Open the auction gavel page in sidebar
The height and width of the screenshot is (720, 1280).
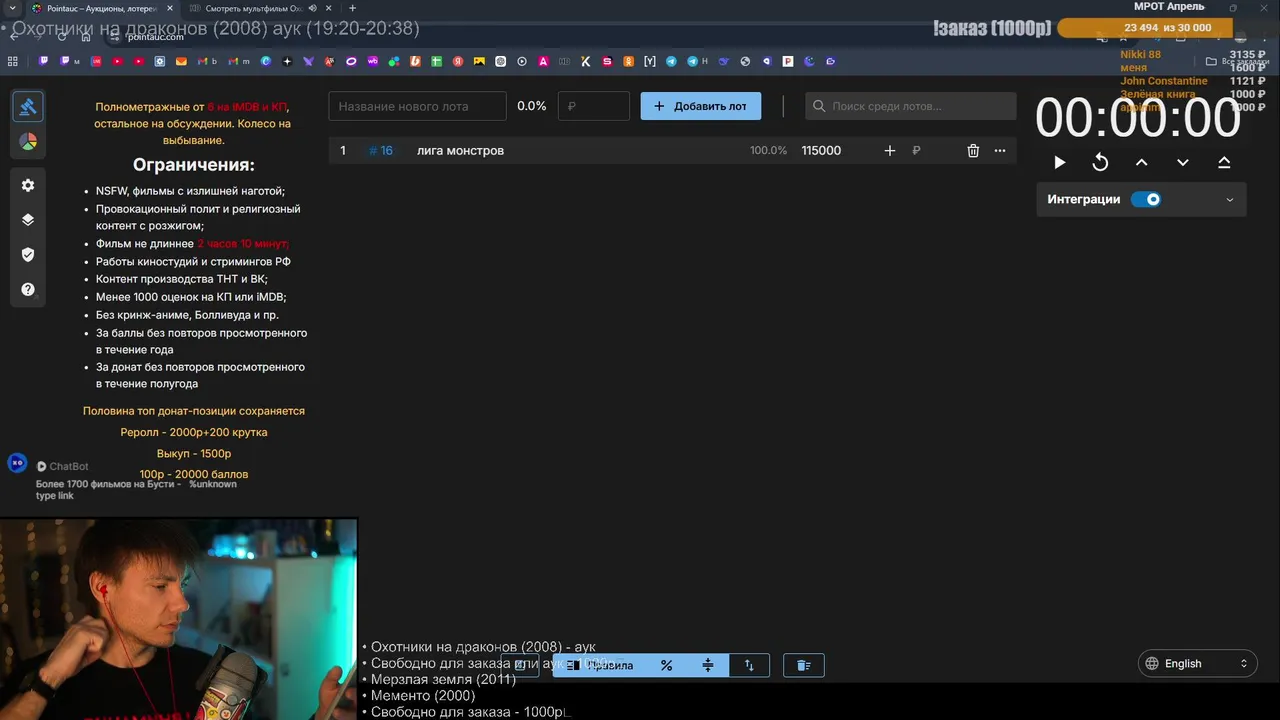click(x=28, y=106)
